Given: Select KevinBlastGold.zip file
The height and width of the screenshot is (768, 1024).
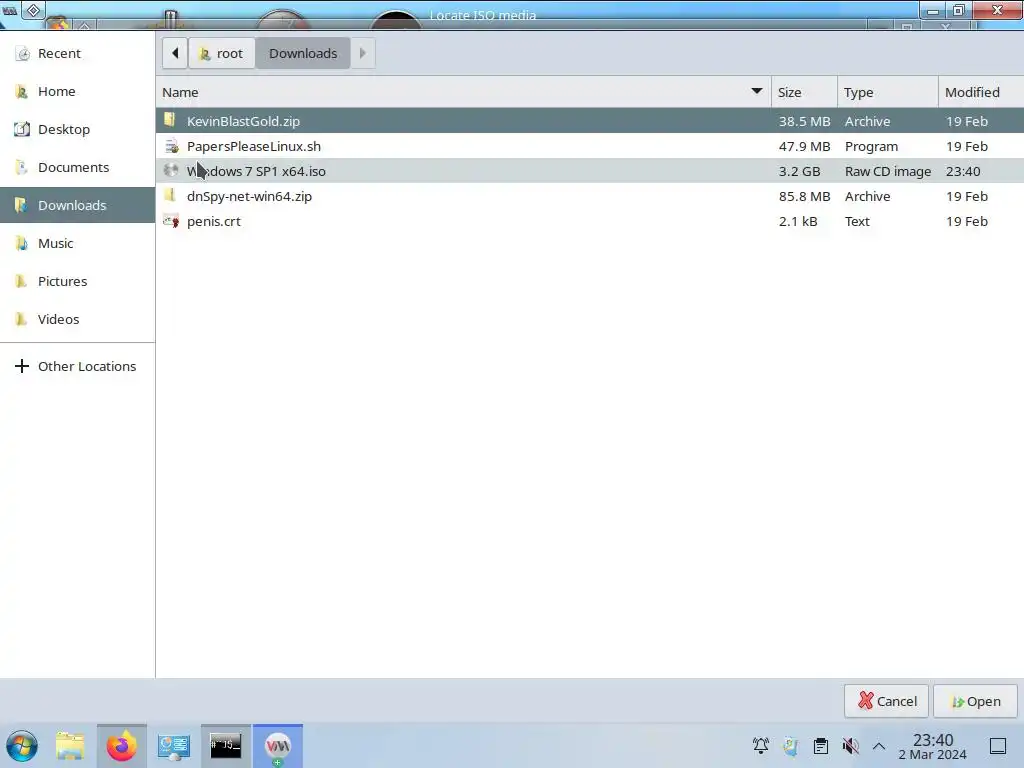Looking at the screenshot, I should (590, 121).
